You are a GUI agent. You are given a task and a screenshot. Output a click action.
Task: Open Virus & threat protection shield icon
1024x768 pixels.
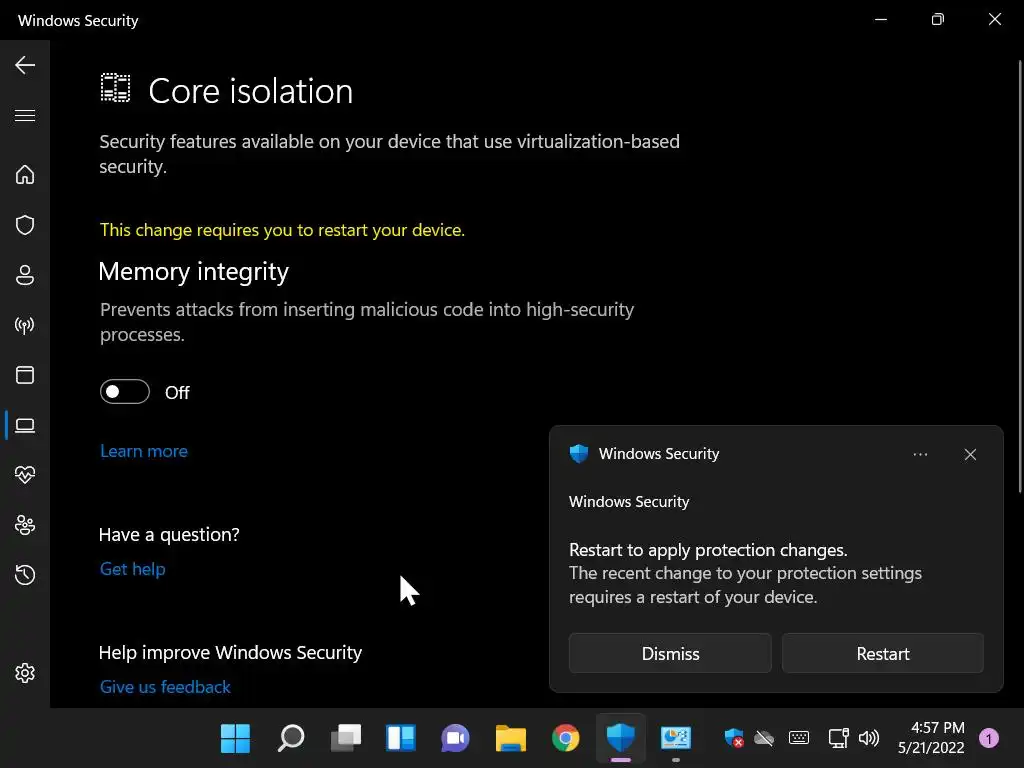[x=25, y=225]
